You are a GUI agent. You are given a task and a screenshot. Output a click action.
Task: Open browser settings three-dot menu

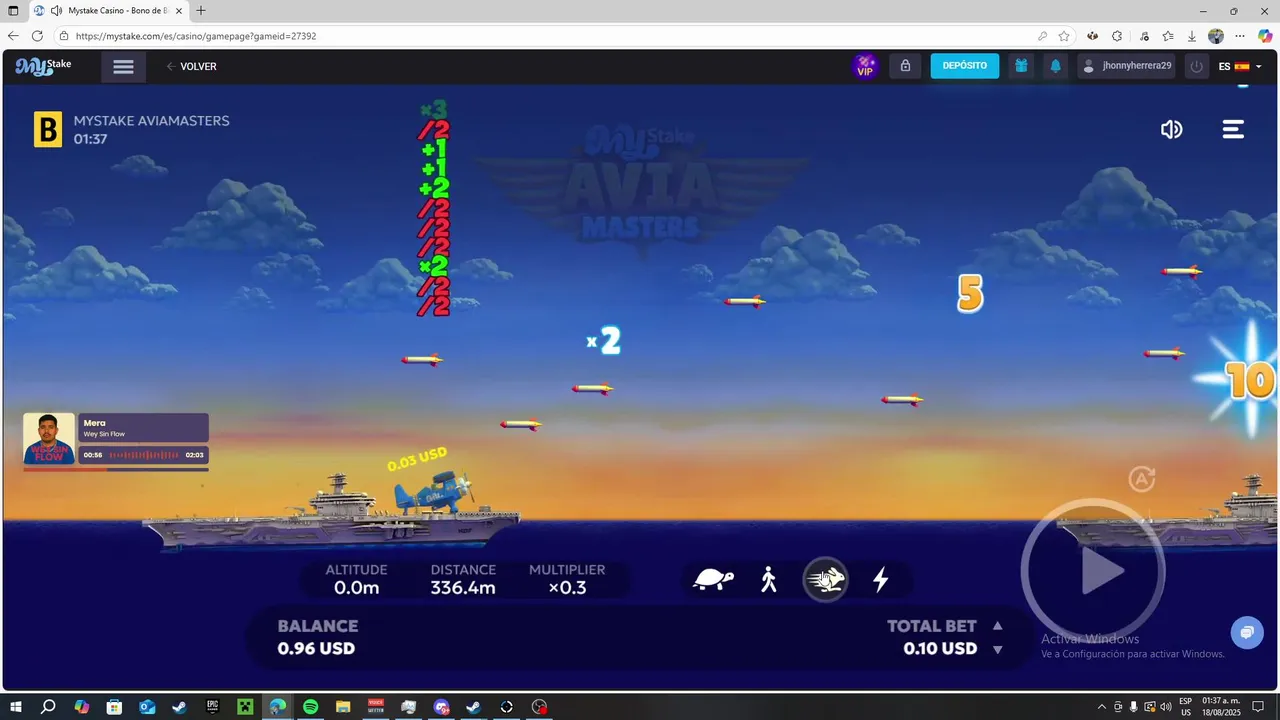point(1240,36)
